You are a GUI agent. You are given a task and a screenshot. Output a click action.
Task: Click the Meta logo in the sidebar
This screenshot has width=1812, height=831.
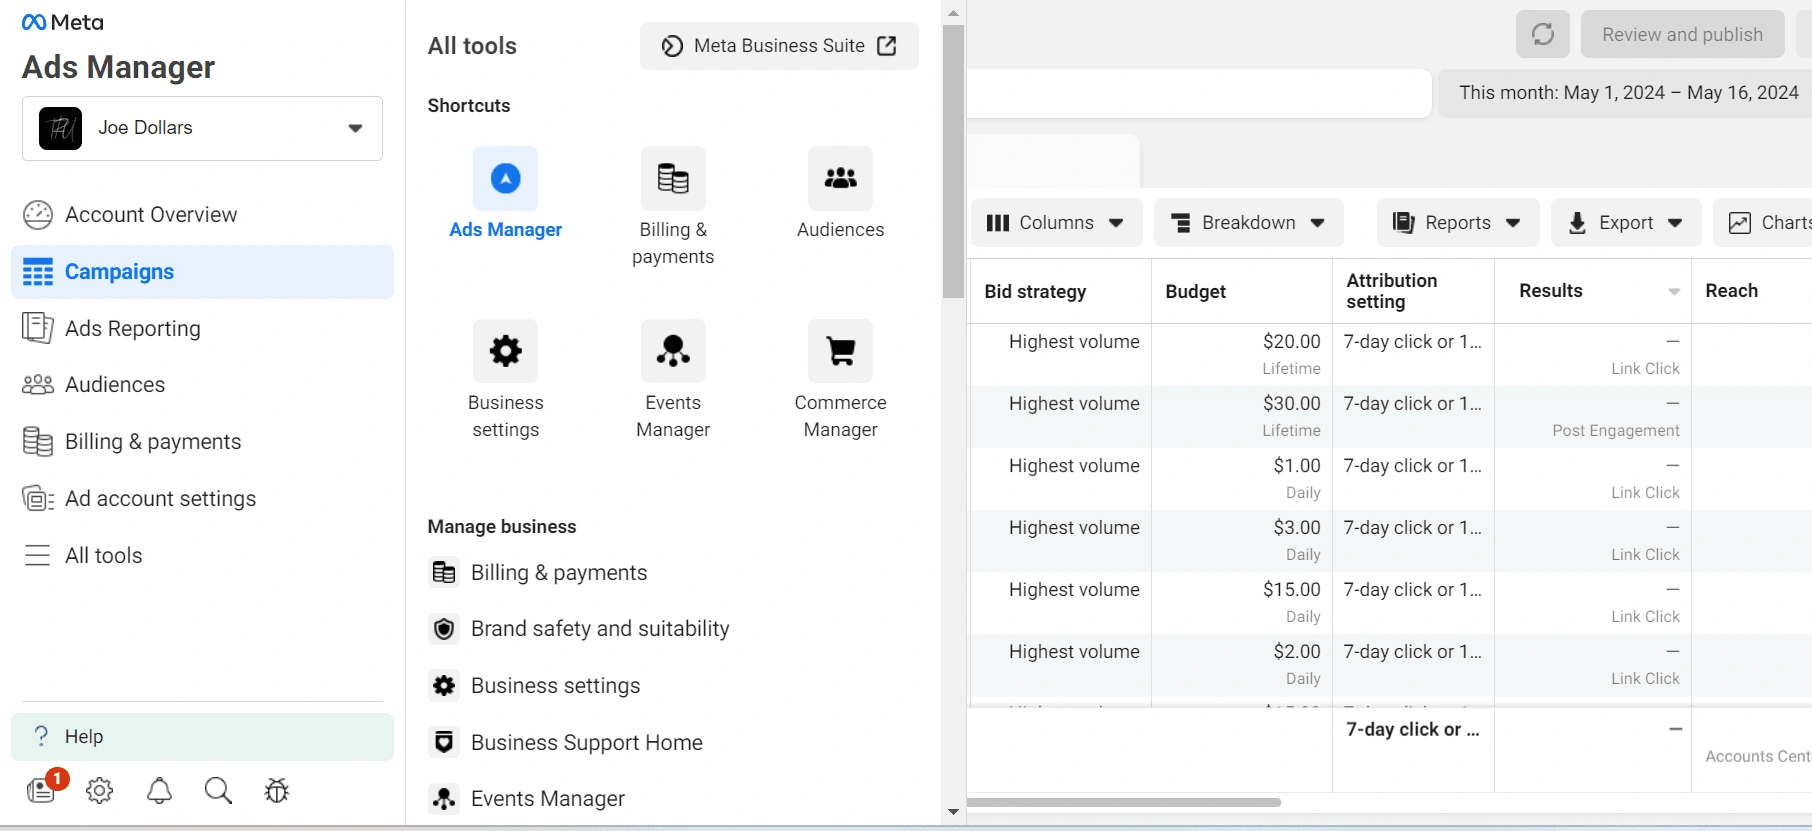pos(62,22)
